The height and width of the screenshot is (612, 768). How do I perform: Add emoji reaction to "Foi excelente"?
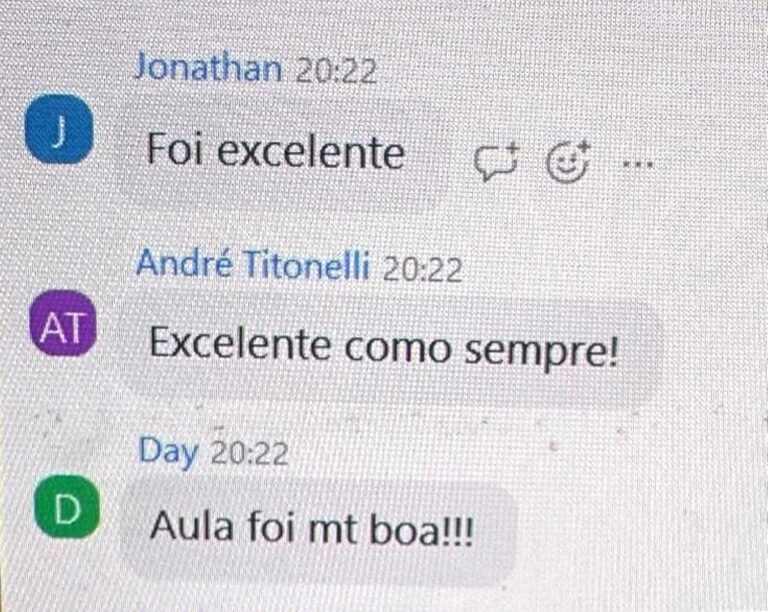click(x=568, y=162)
